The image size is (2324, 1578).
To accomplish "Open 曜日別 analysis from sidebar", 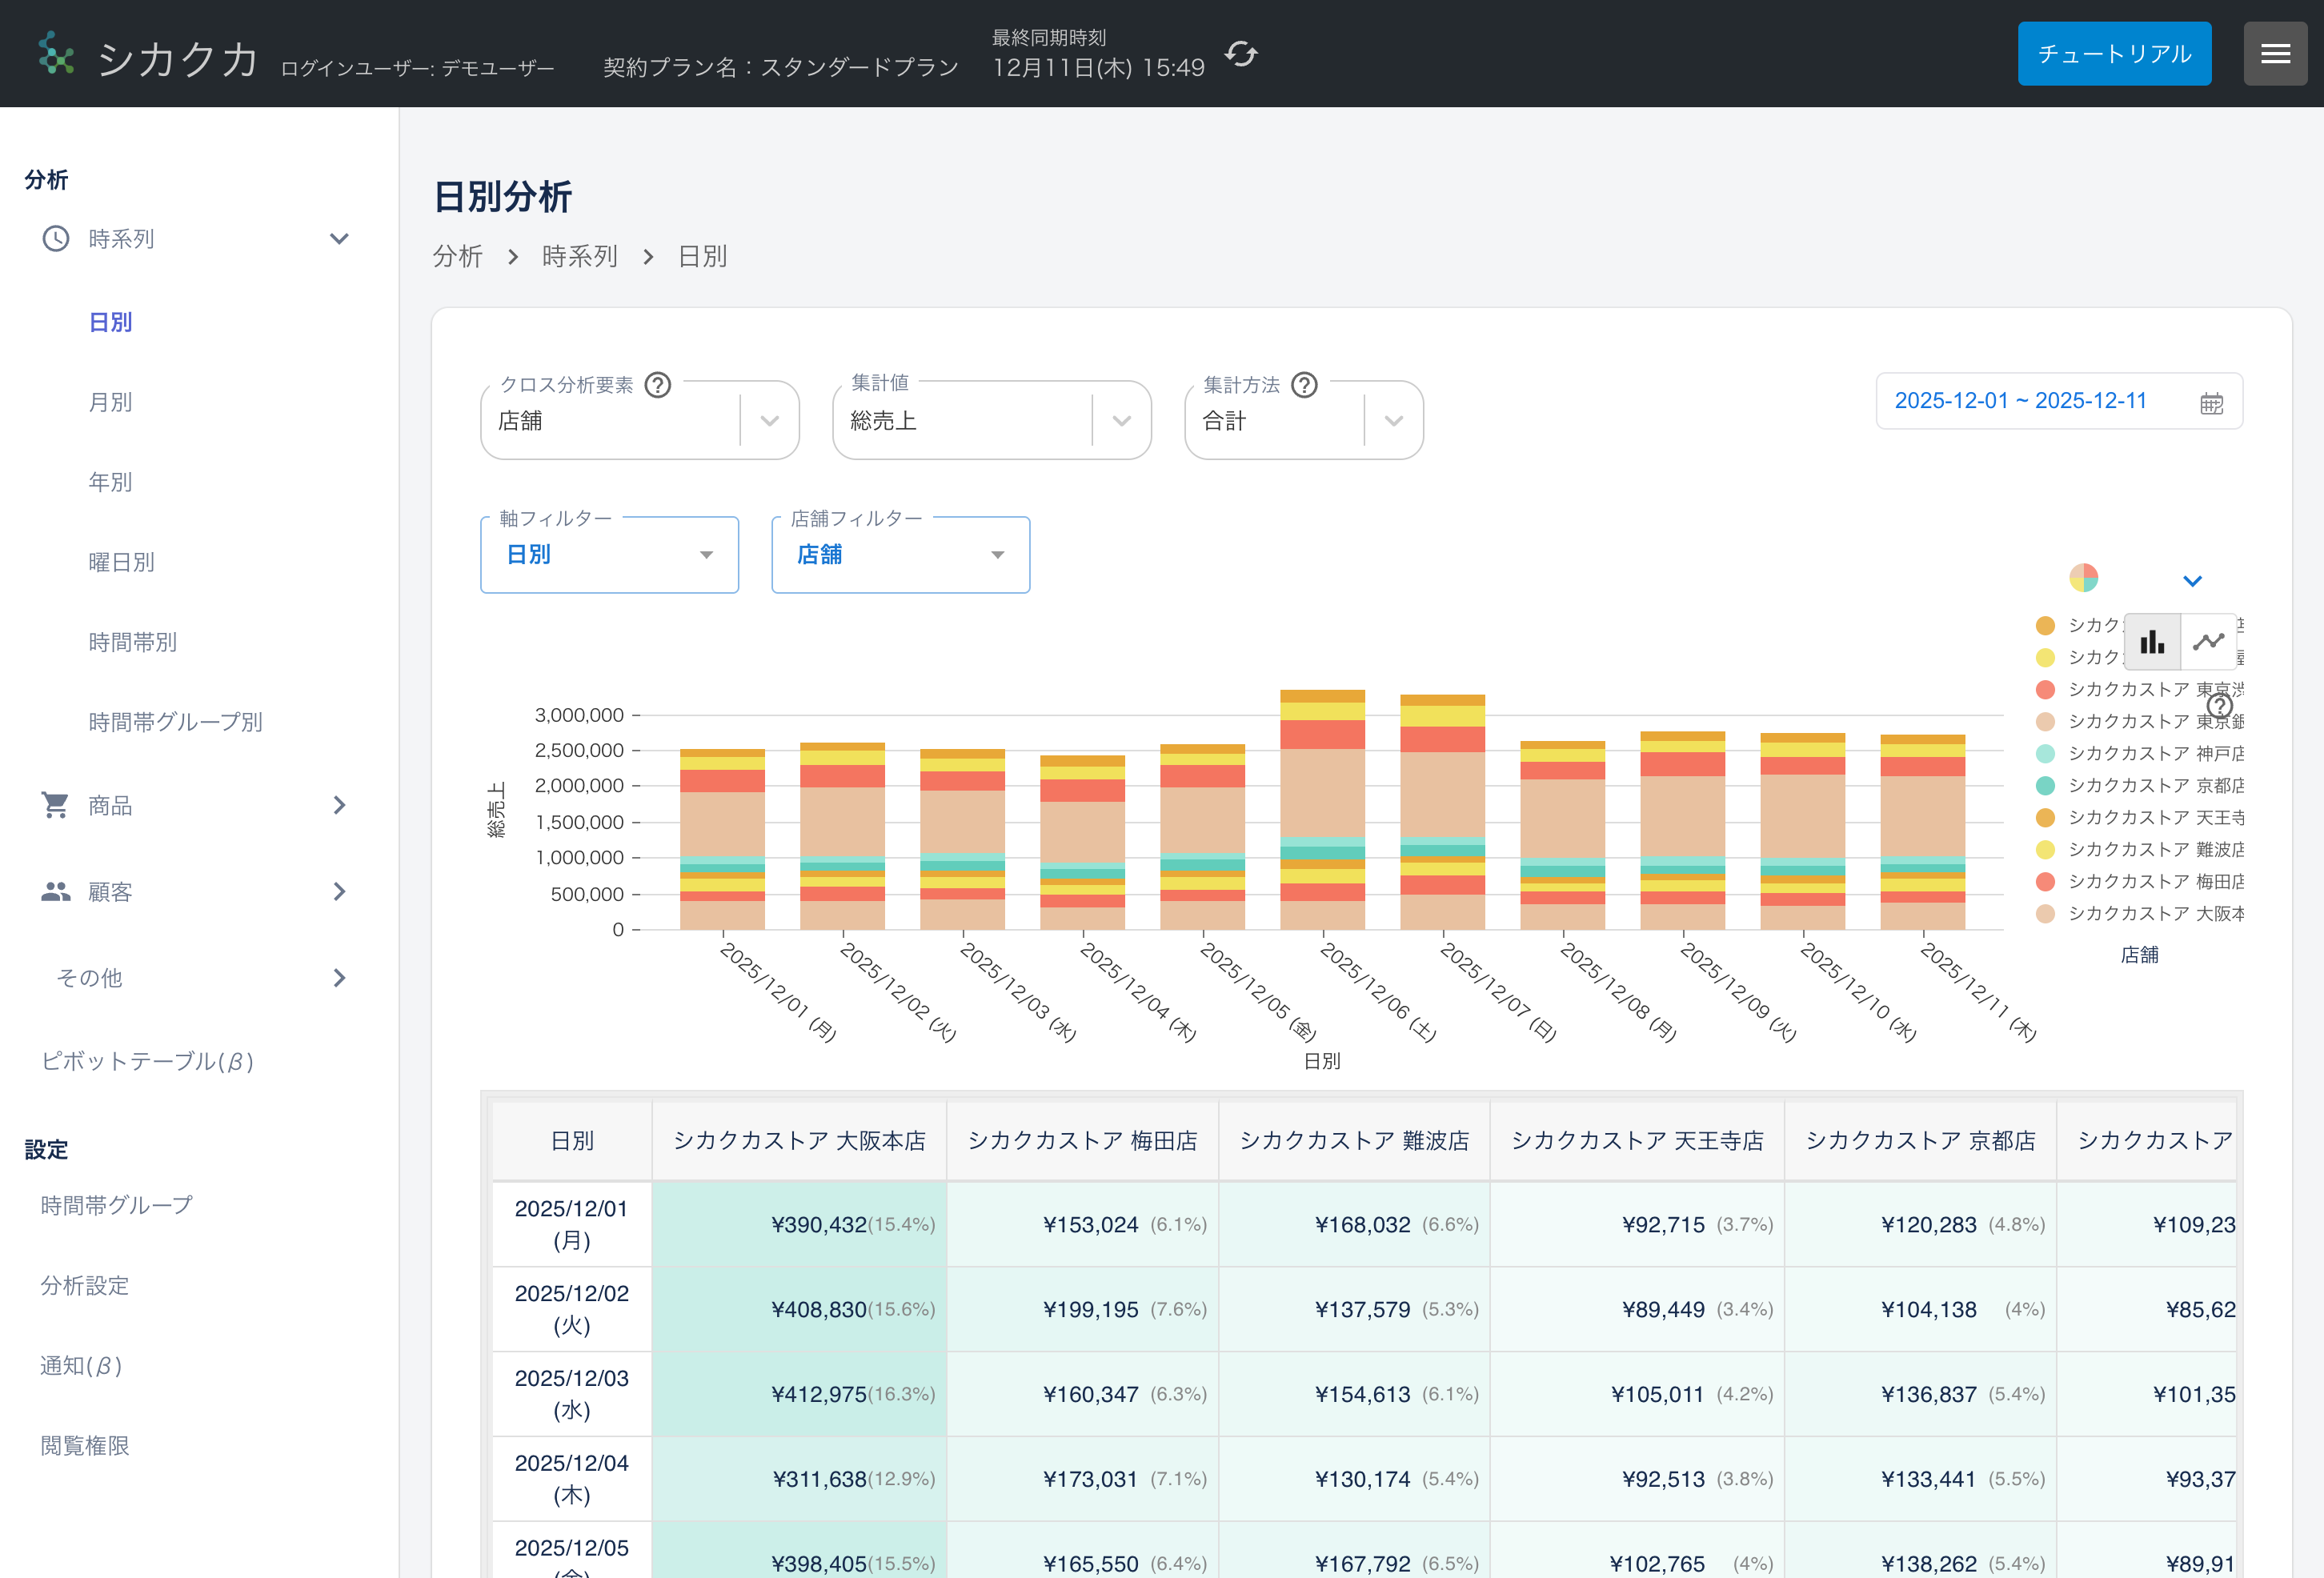I will [121, 562].
